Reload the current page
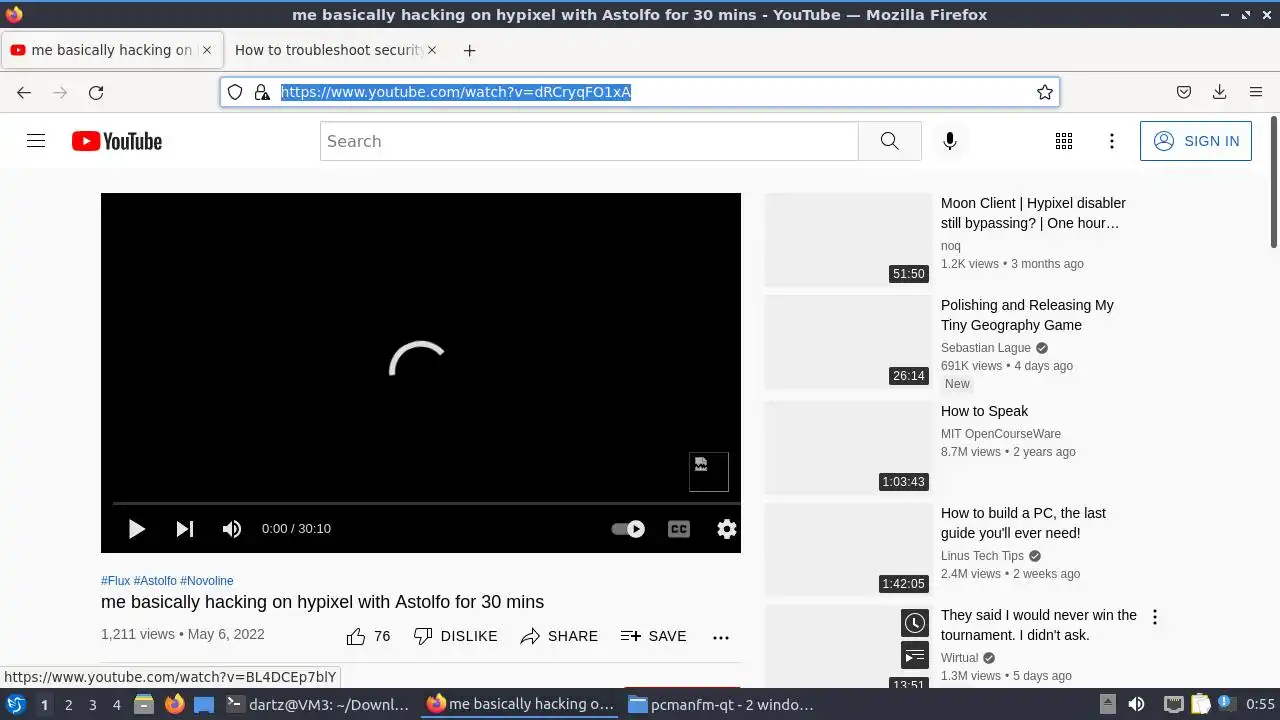This screenshot has height=720, width=1280. [96, 92]
